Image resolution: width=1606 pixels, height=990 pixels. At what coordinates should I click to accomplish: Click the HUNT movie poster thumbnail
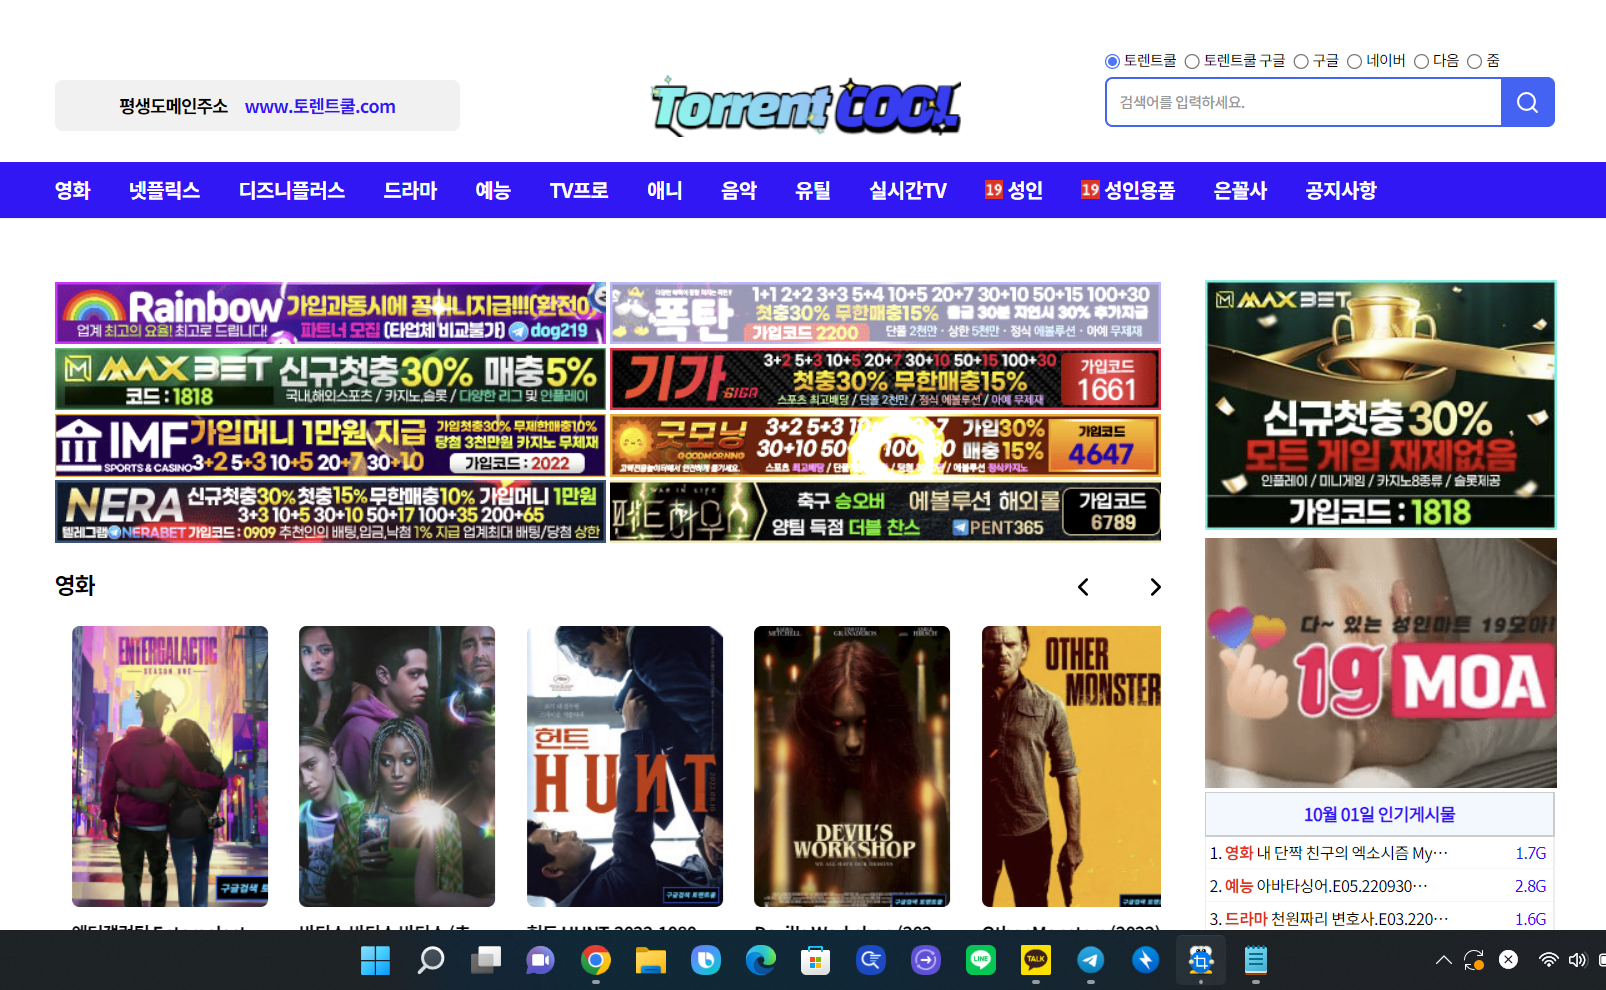coord(624,766)
